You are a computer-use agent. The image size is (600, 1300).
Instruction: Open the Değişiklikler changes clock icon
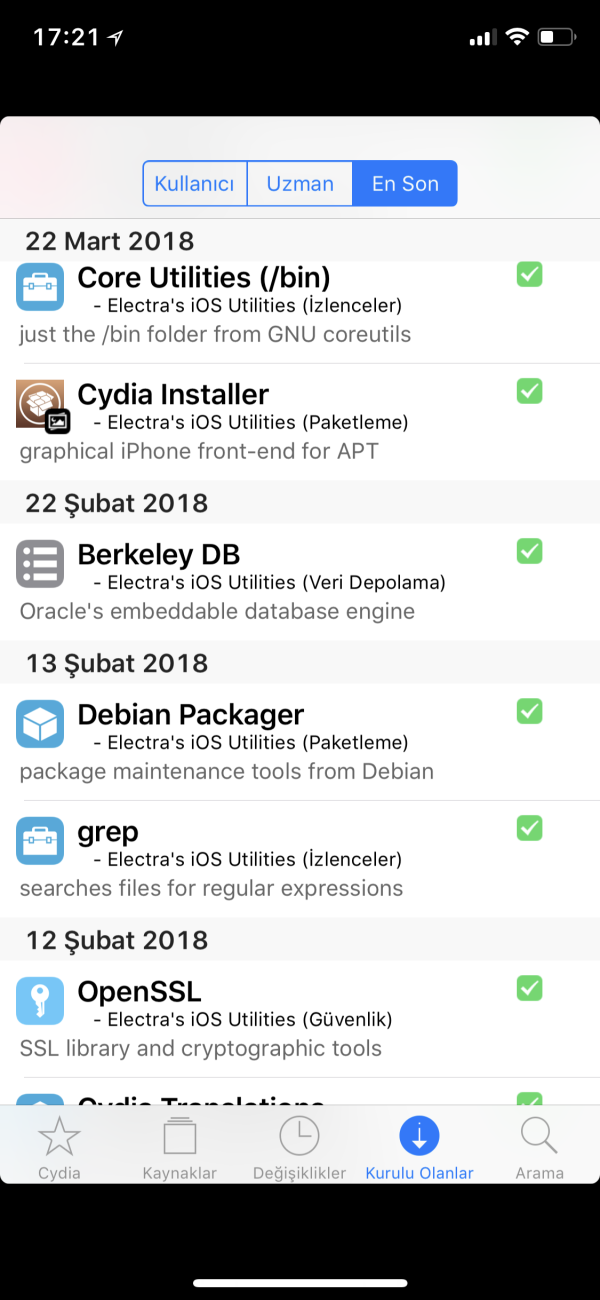pos(299,1135)
